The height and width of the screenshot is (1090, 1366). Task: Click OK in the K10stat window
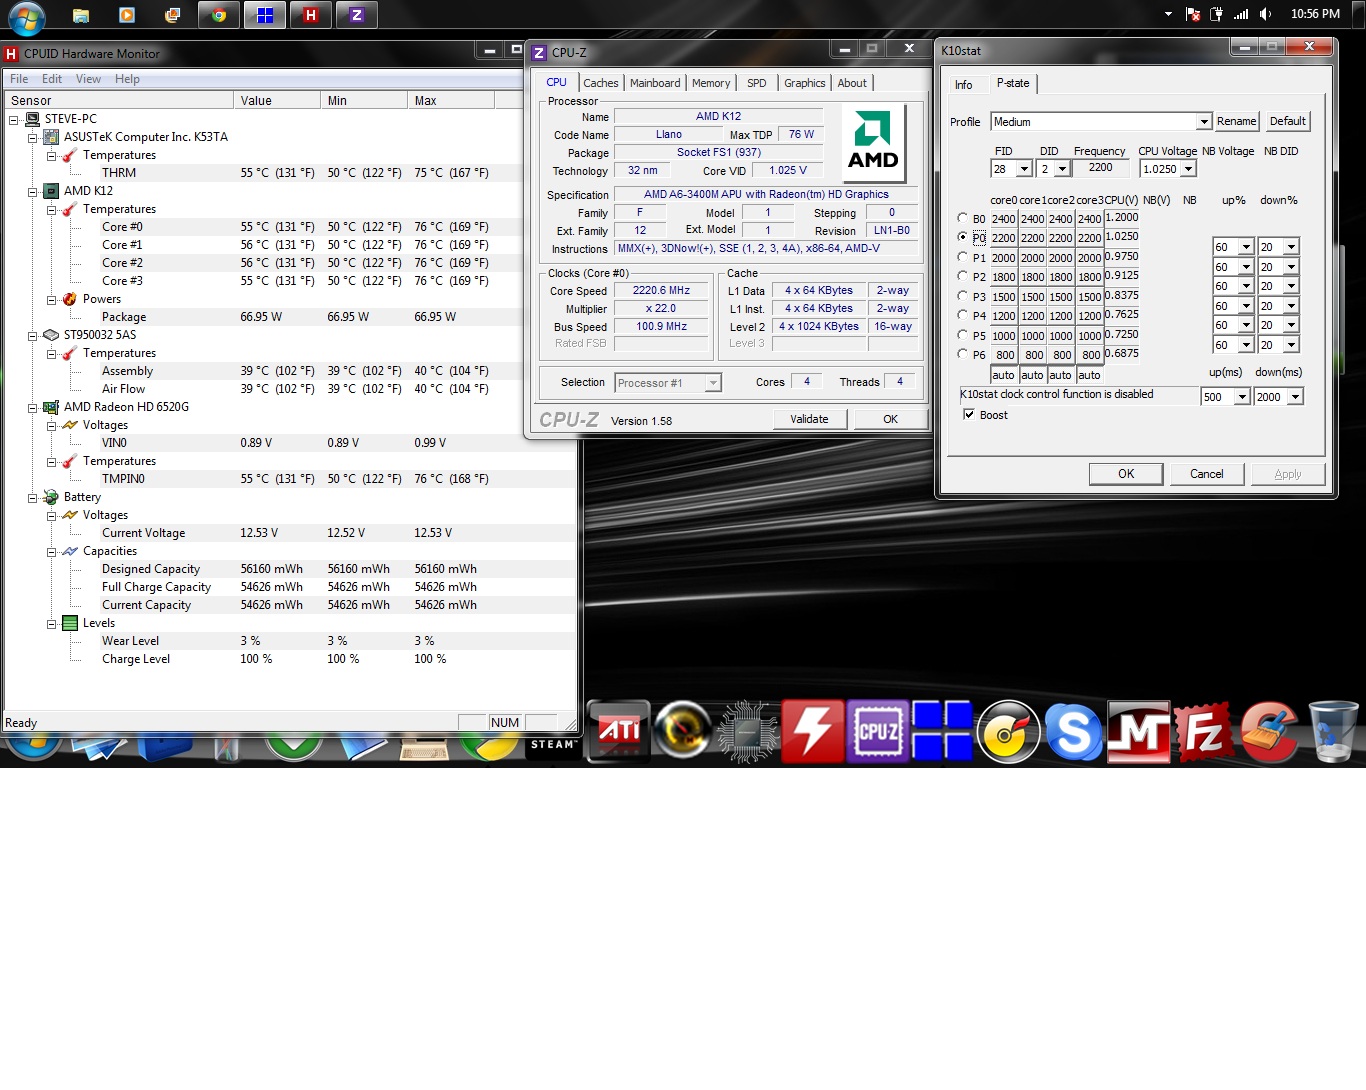pyautogui.click(x=1126, y=474)
